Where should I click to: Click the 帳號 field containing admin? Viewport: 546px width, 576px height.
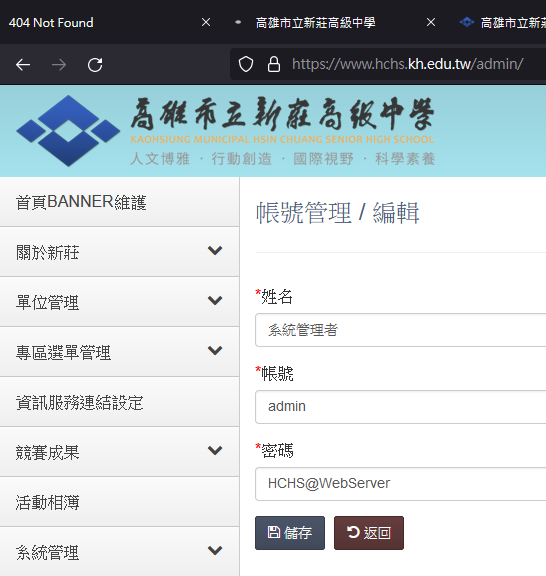400,407
